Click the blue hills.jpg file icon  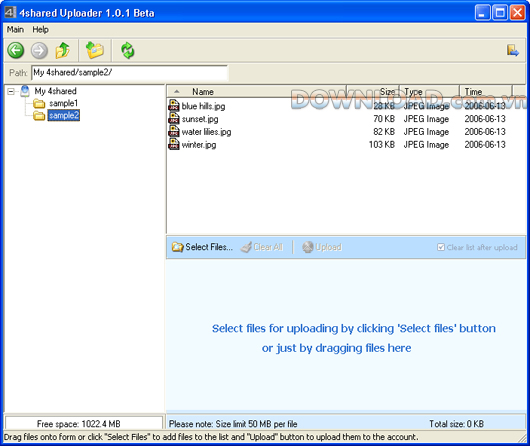point(173,106)
